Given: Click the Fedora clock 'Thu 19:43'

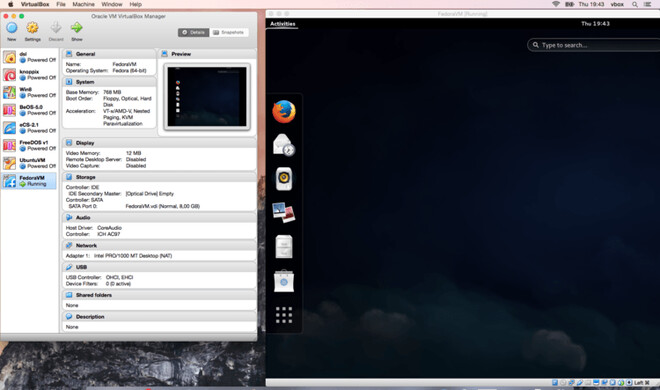Looking at the screenshot, I should coord(595,24).
